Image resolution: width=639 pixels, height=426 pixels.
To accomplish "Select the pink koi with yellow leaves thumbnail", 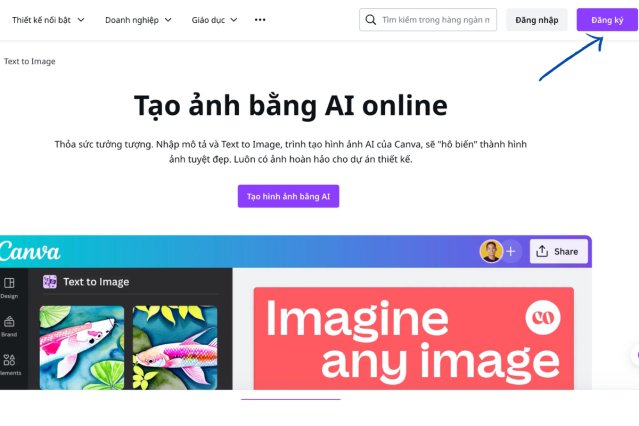I will coord(175,347).
